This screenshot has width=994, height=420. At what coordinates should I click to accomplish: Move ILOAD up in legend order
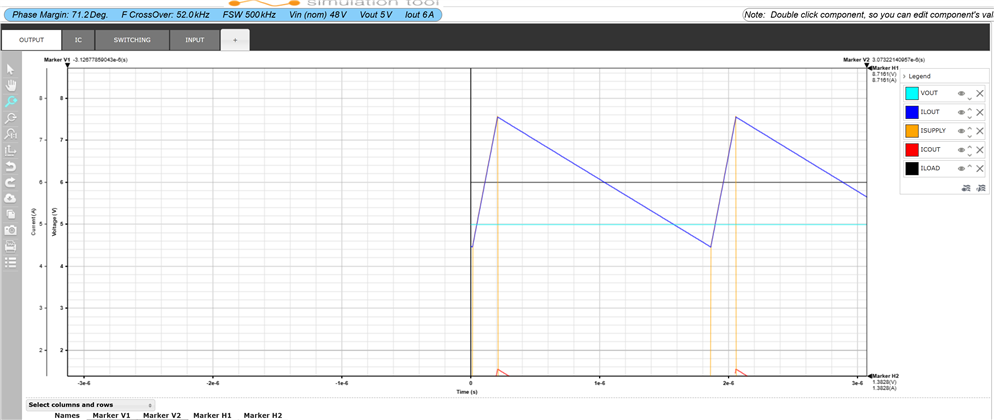[969, 166]
